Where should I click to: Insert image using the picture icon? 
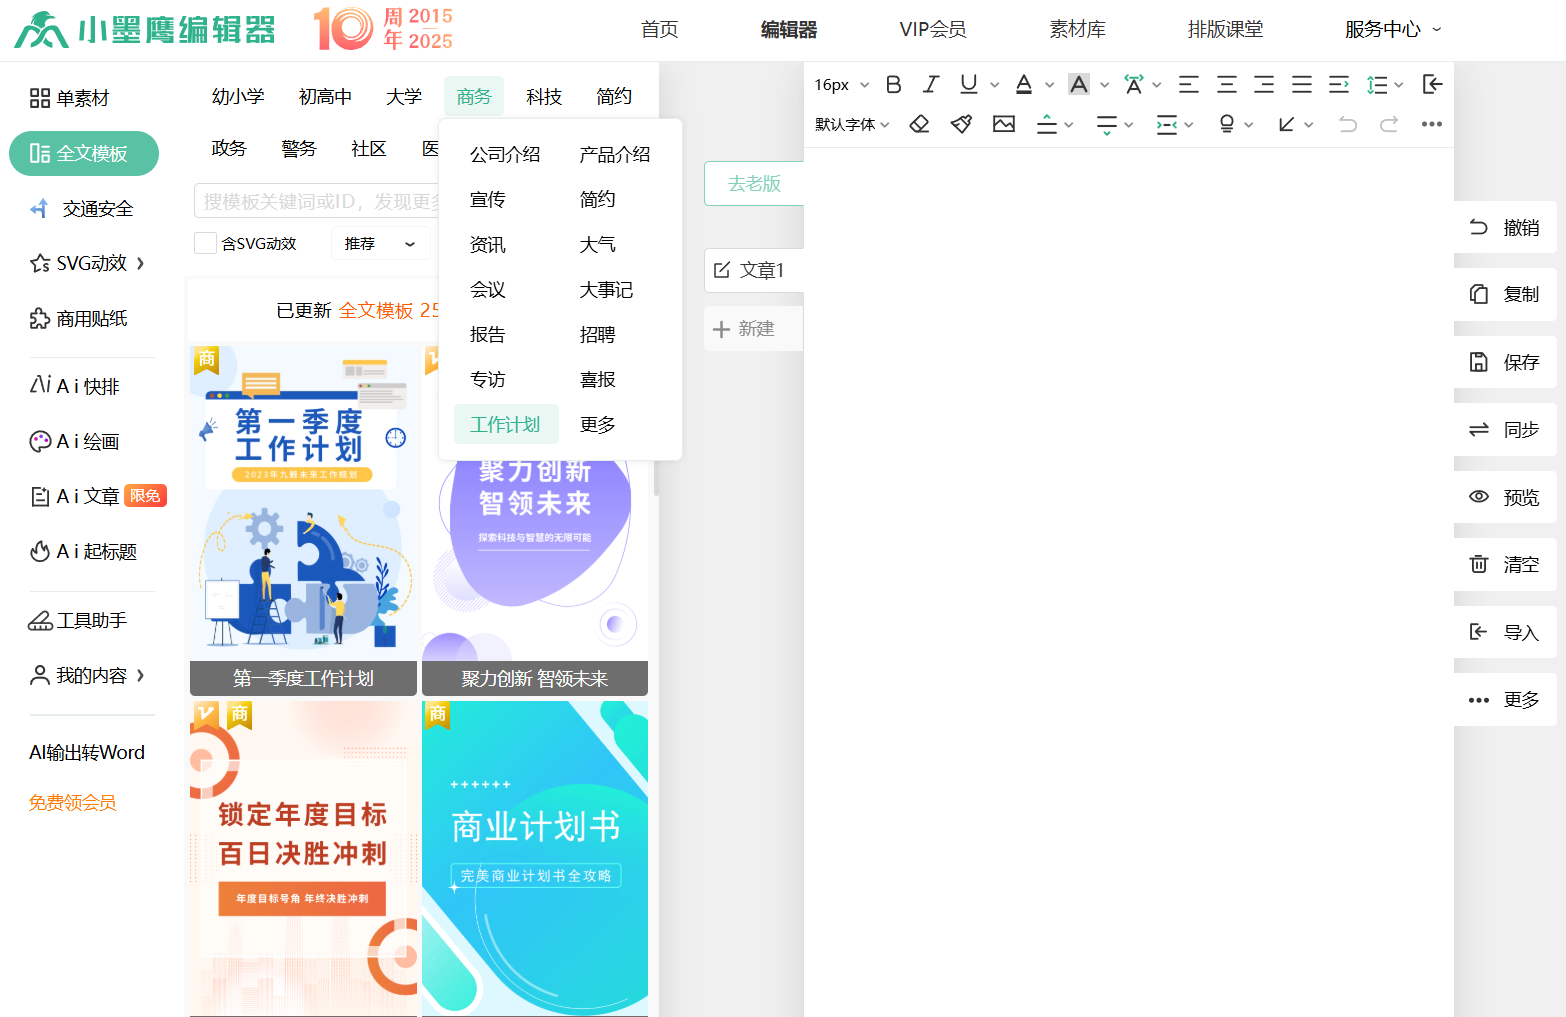coord(1004,124)
